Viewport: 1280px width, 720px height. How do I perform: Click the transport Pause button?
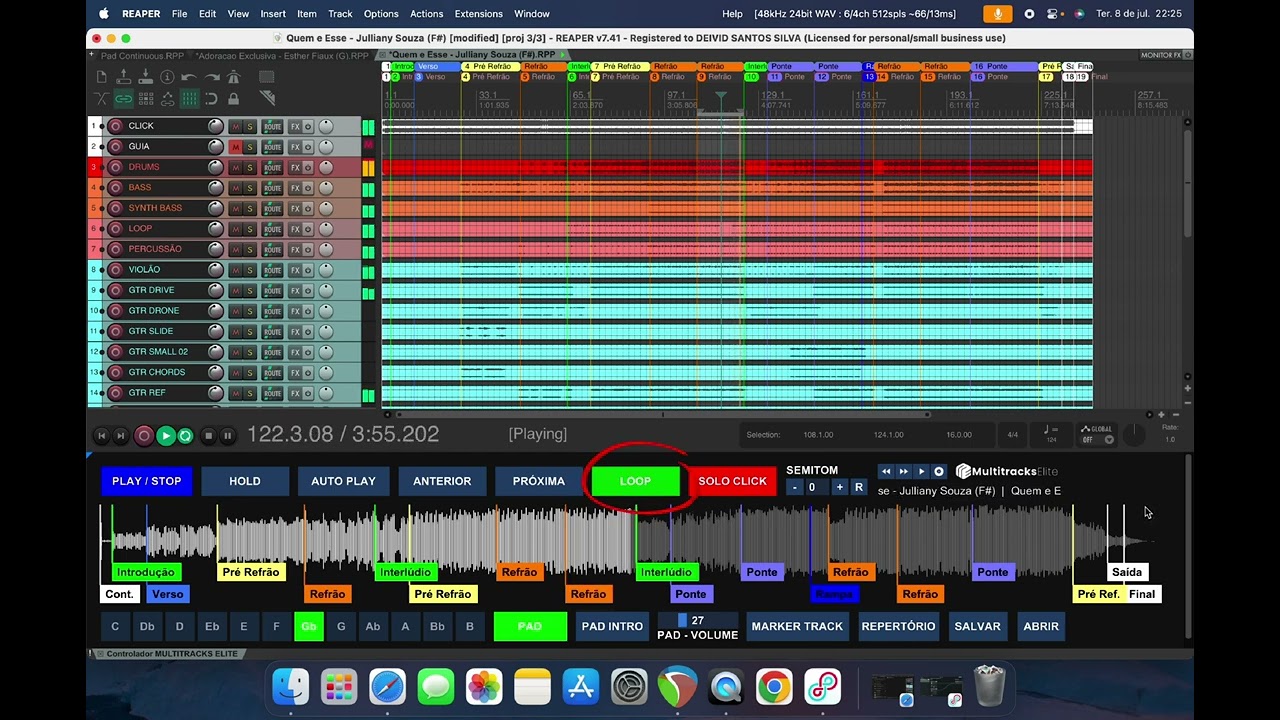(227, 435)
